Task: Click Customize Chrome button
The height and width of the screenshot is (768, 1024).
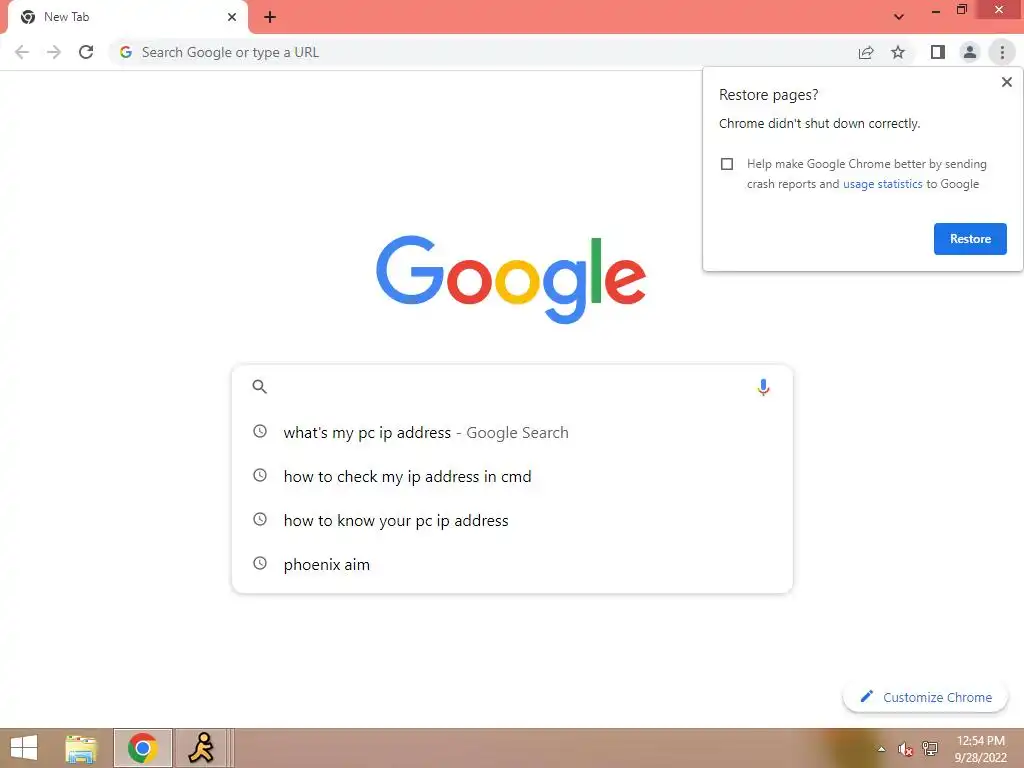Action: tap(925, 697)
